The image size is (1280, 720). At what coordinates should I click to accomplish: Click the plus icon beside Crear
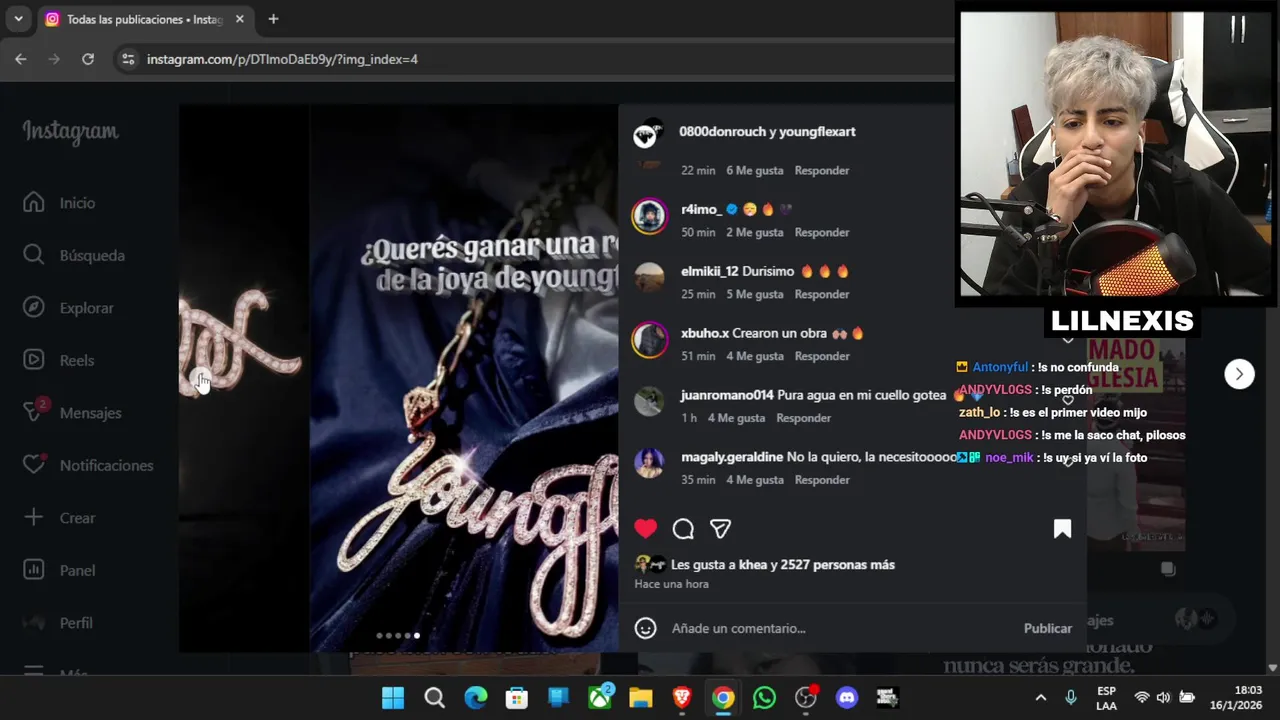34,517
